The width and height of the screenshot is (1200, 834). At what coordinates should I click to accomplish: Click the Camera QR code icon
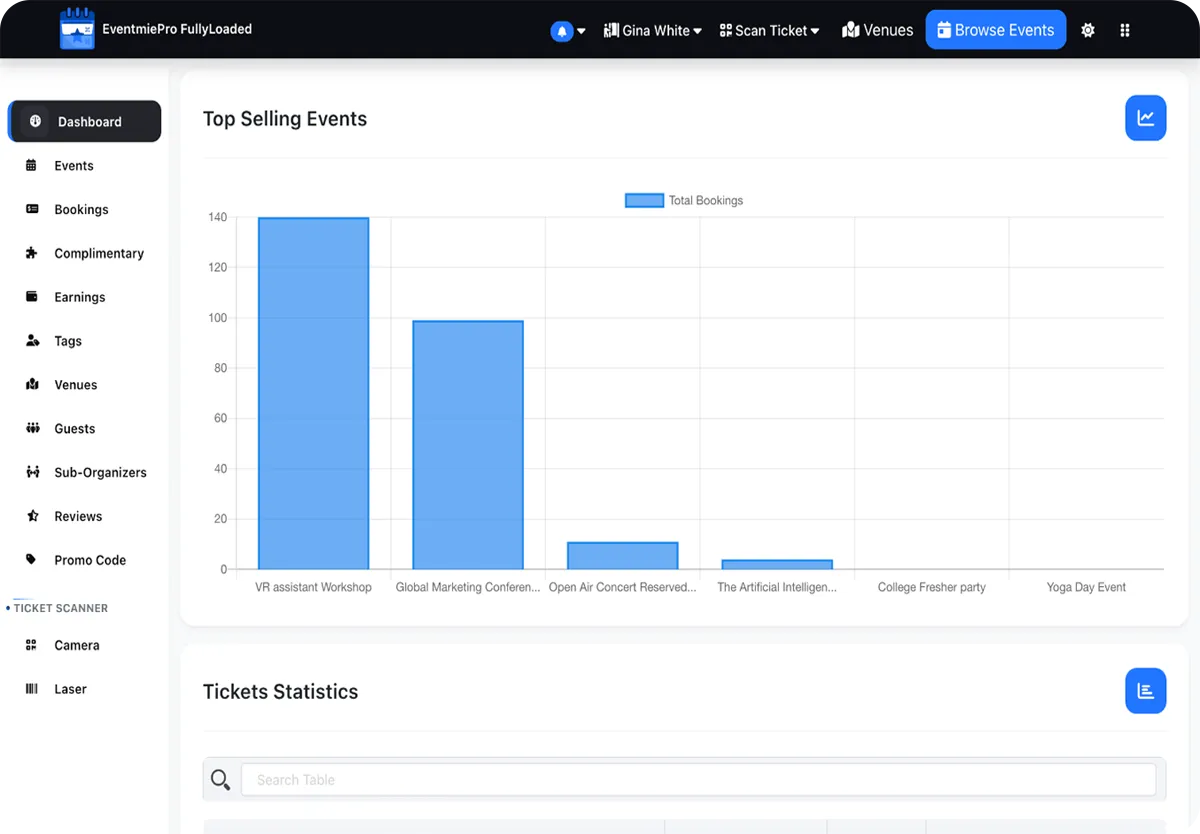tap(32, 645)
